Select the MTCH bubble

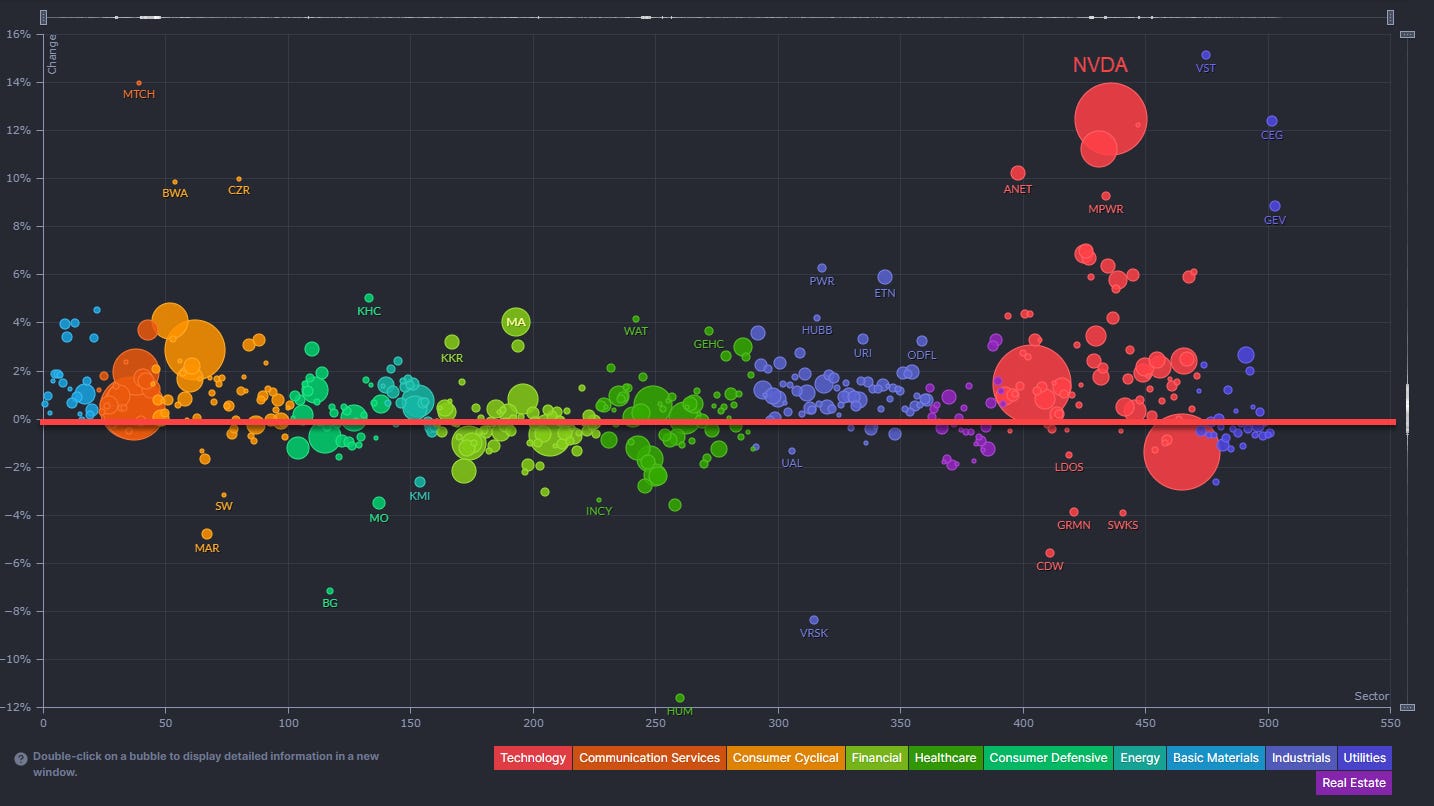click(139, 83)
